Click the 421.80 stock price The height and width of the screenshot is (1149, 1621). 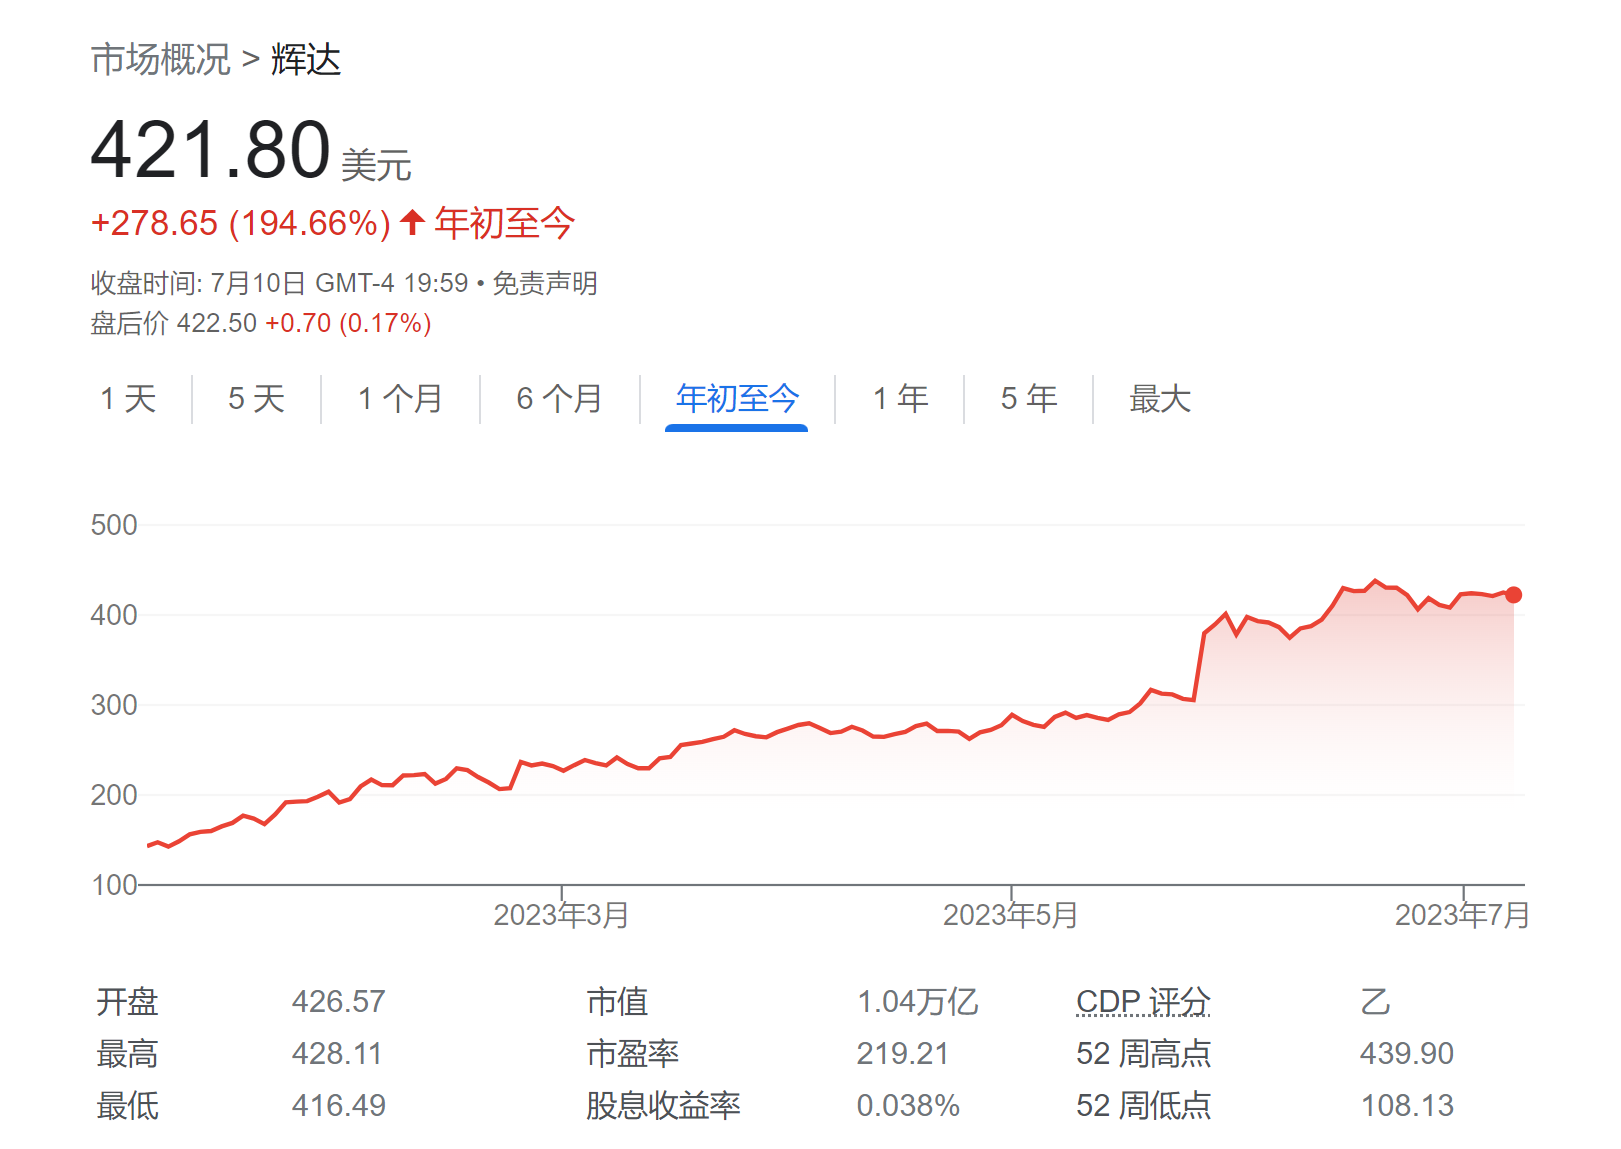(210, 150)
